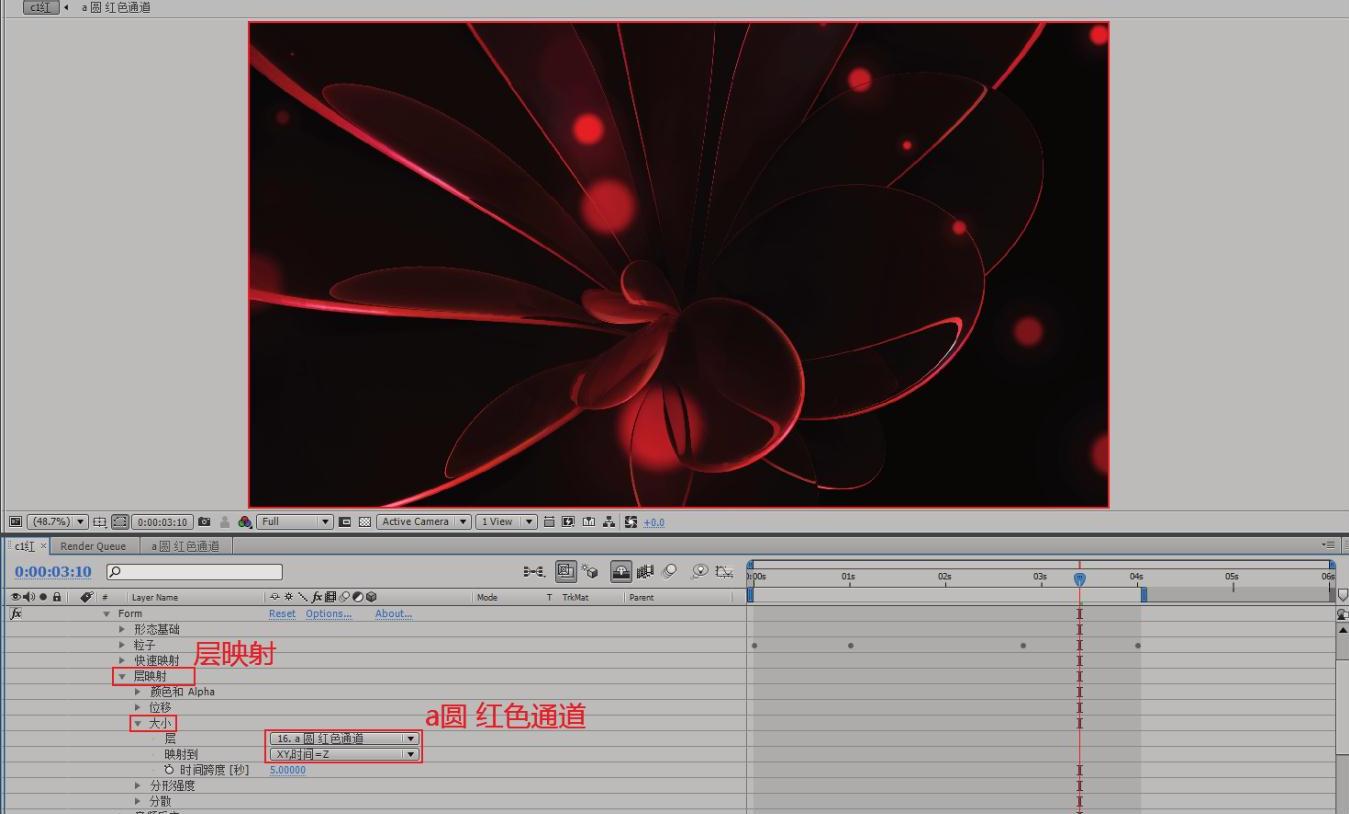Viewport: 1349px width, 814px height.
Task: Expand the 分散 group
Action: tap(138, 801)
